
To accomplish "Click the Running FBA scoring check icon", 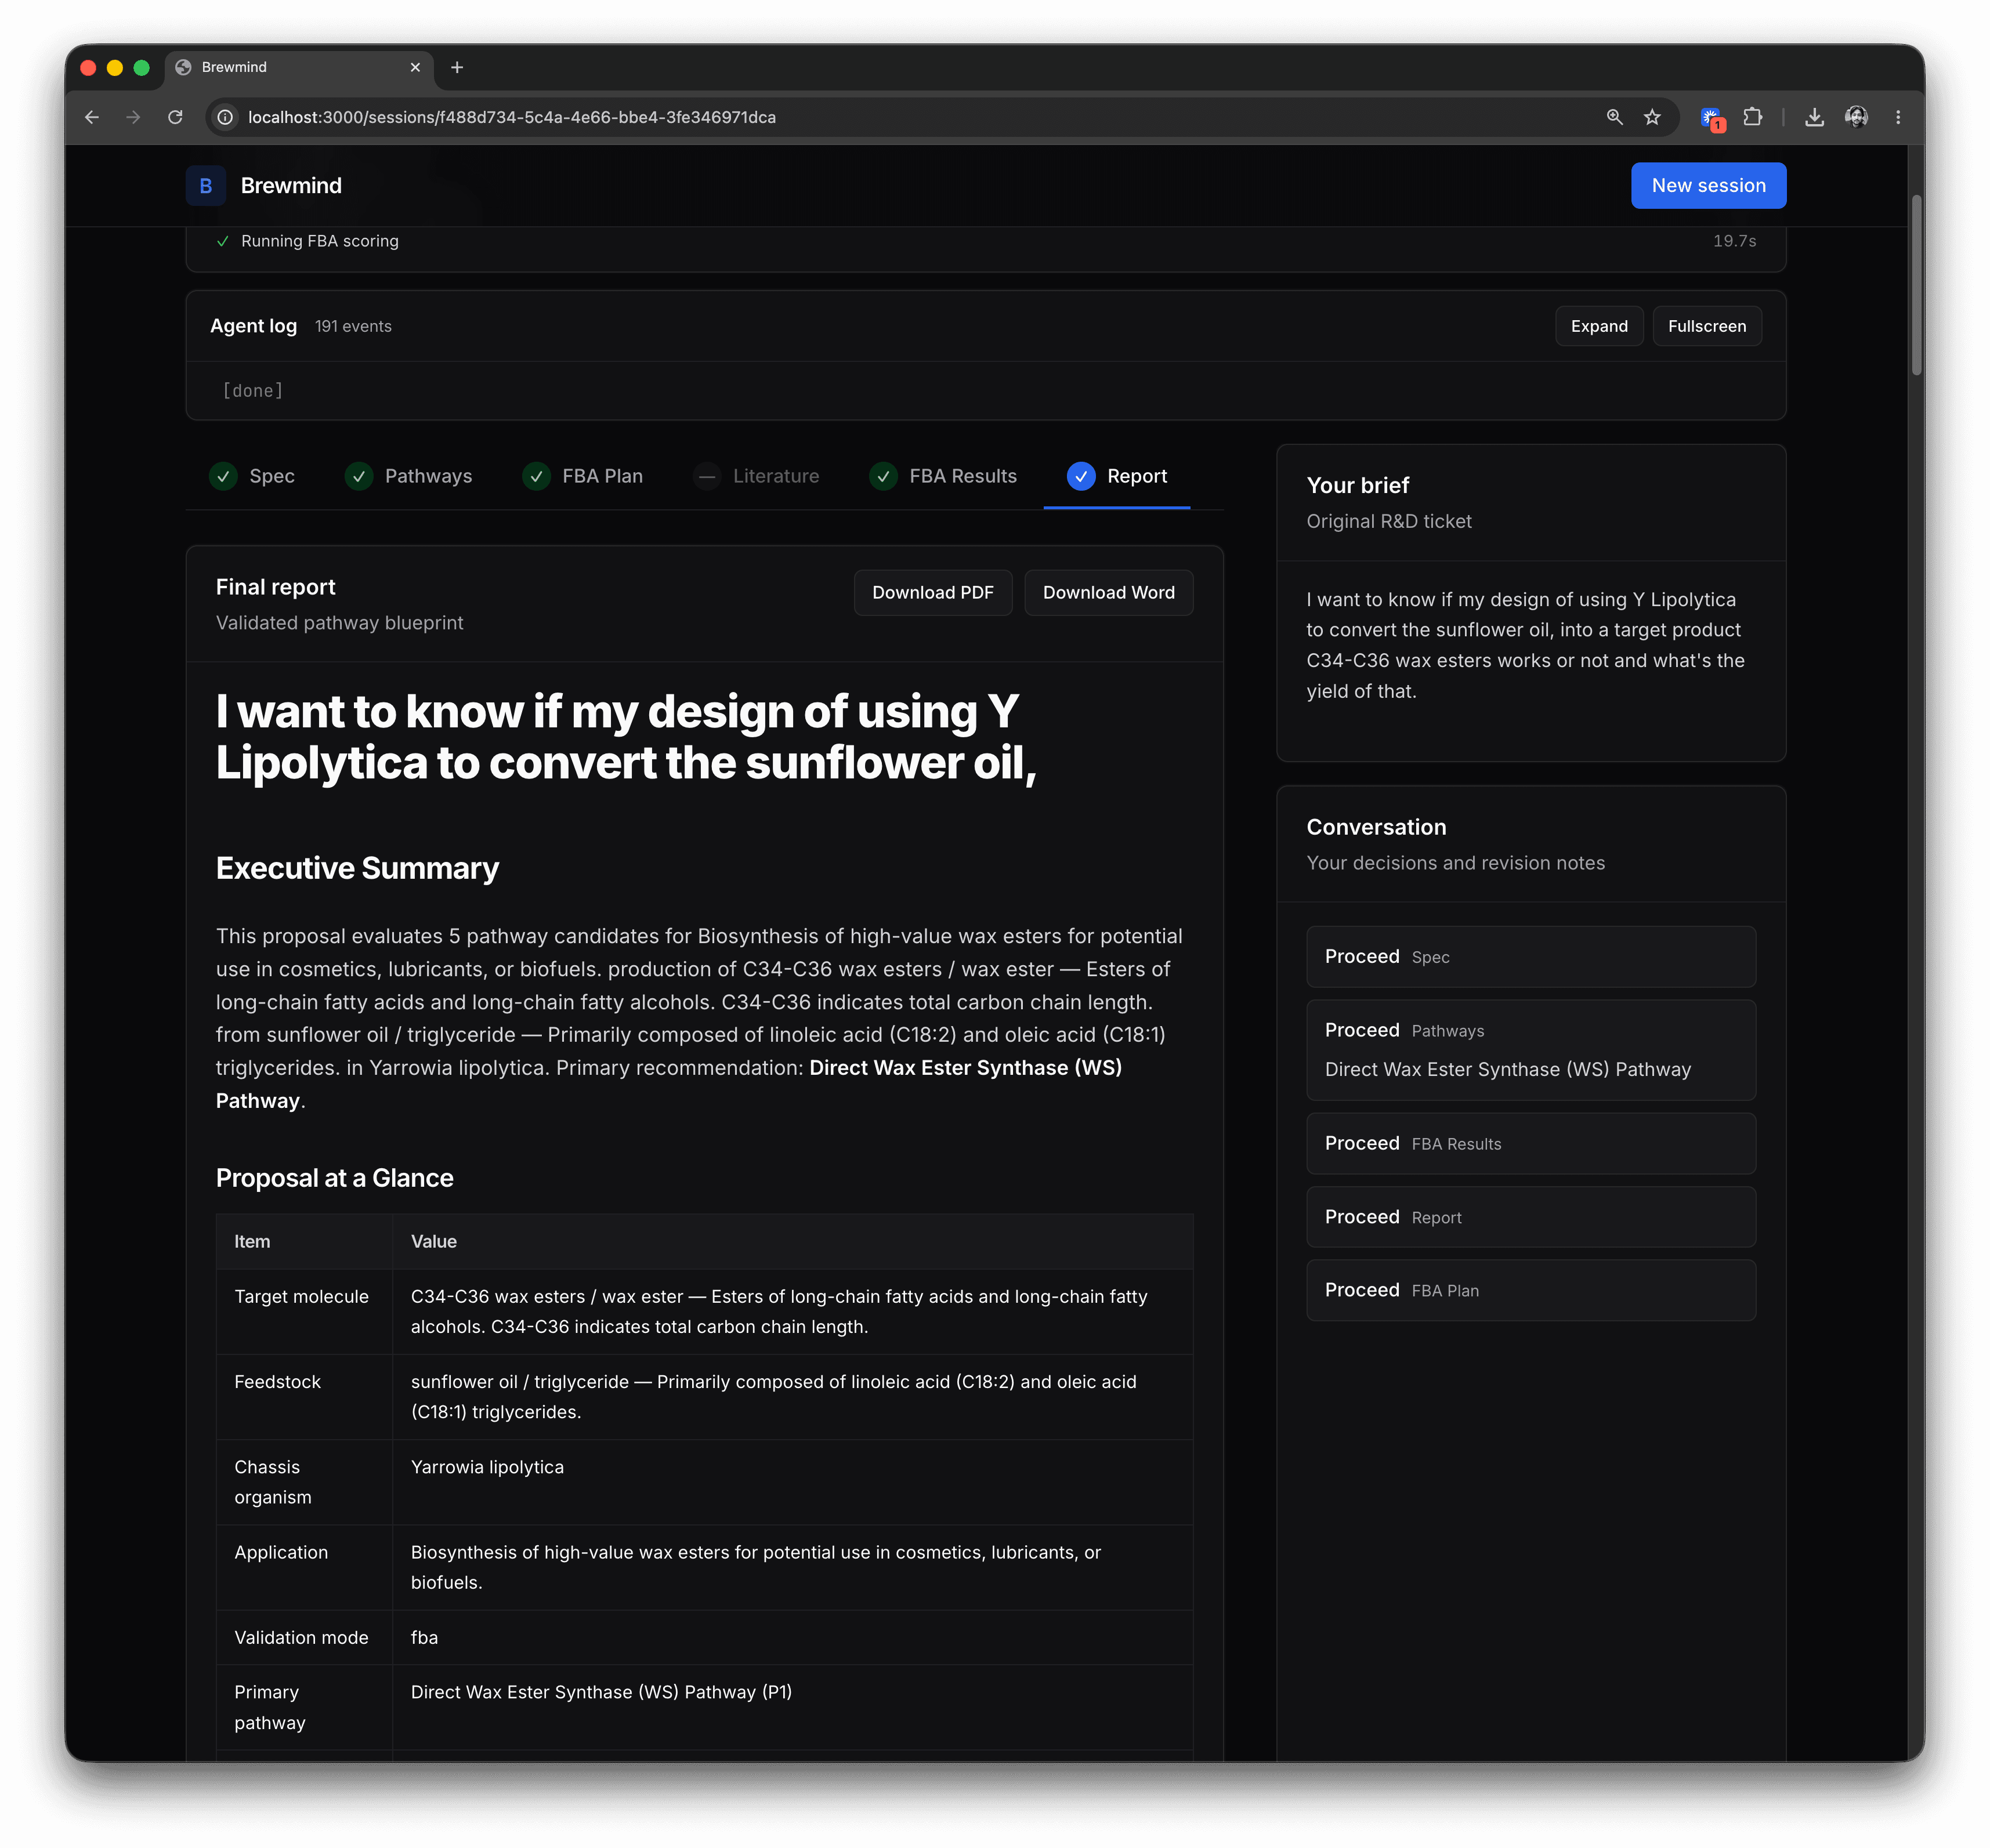I will pyautogui.click(x=223, y=241).
